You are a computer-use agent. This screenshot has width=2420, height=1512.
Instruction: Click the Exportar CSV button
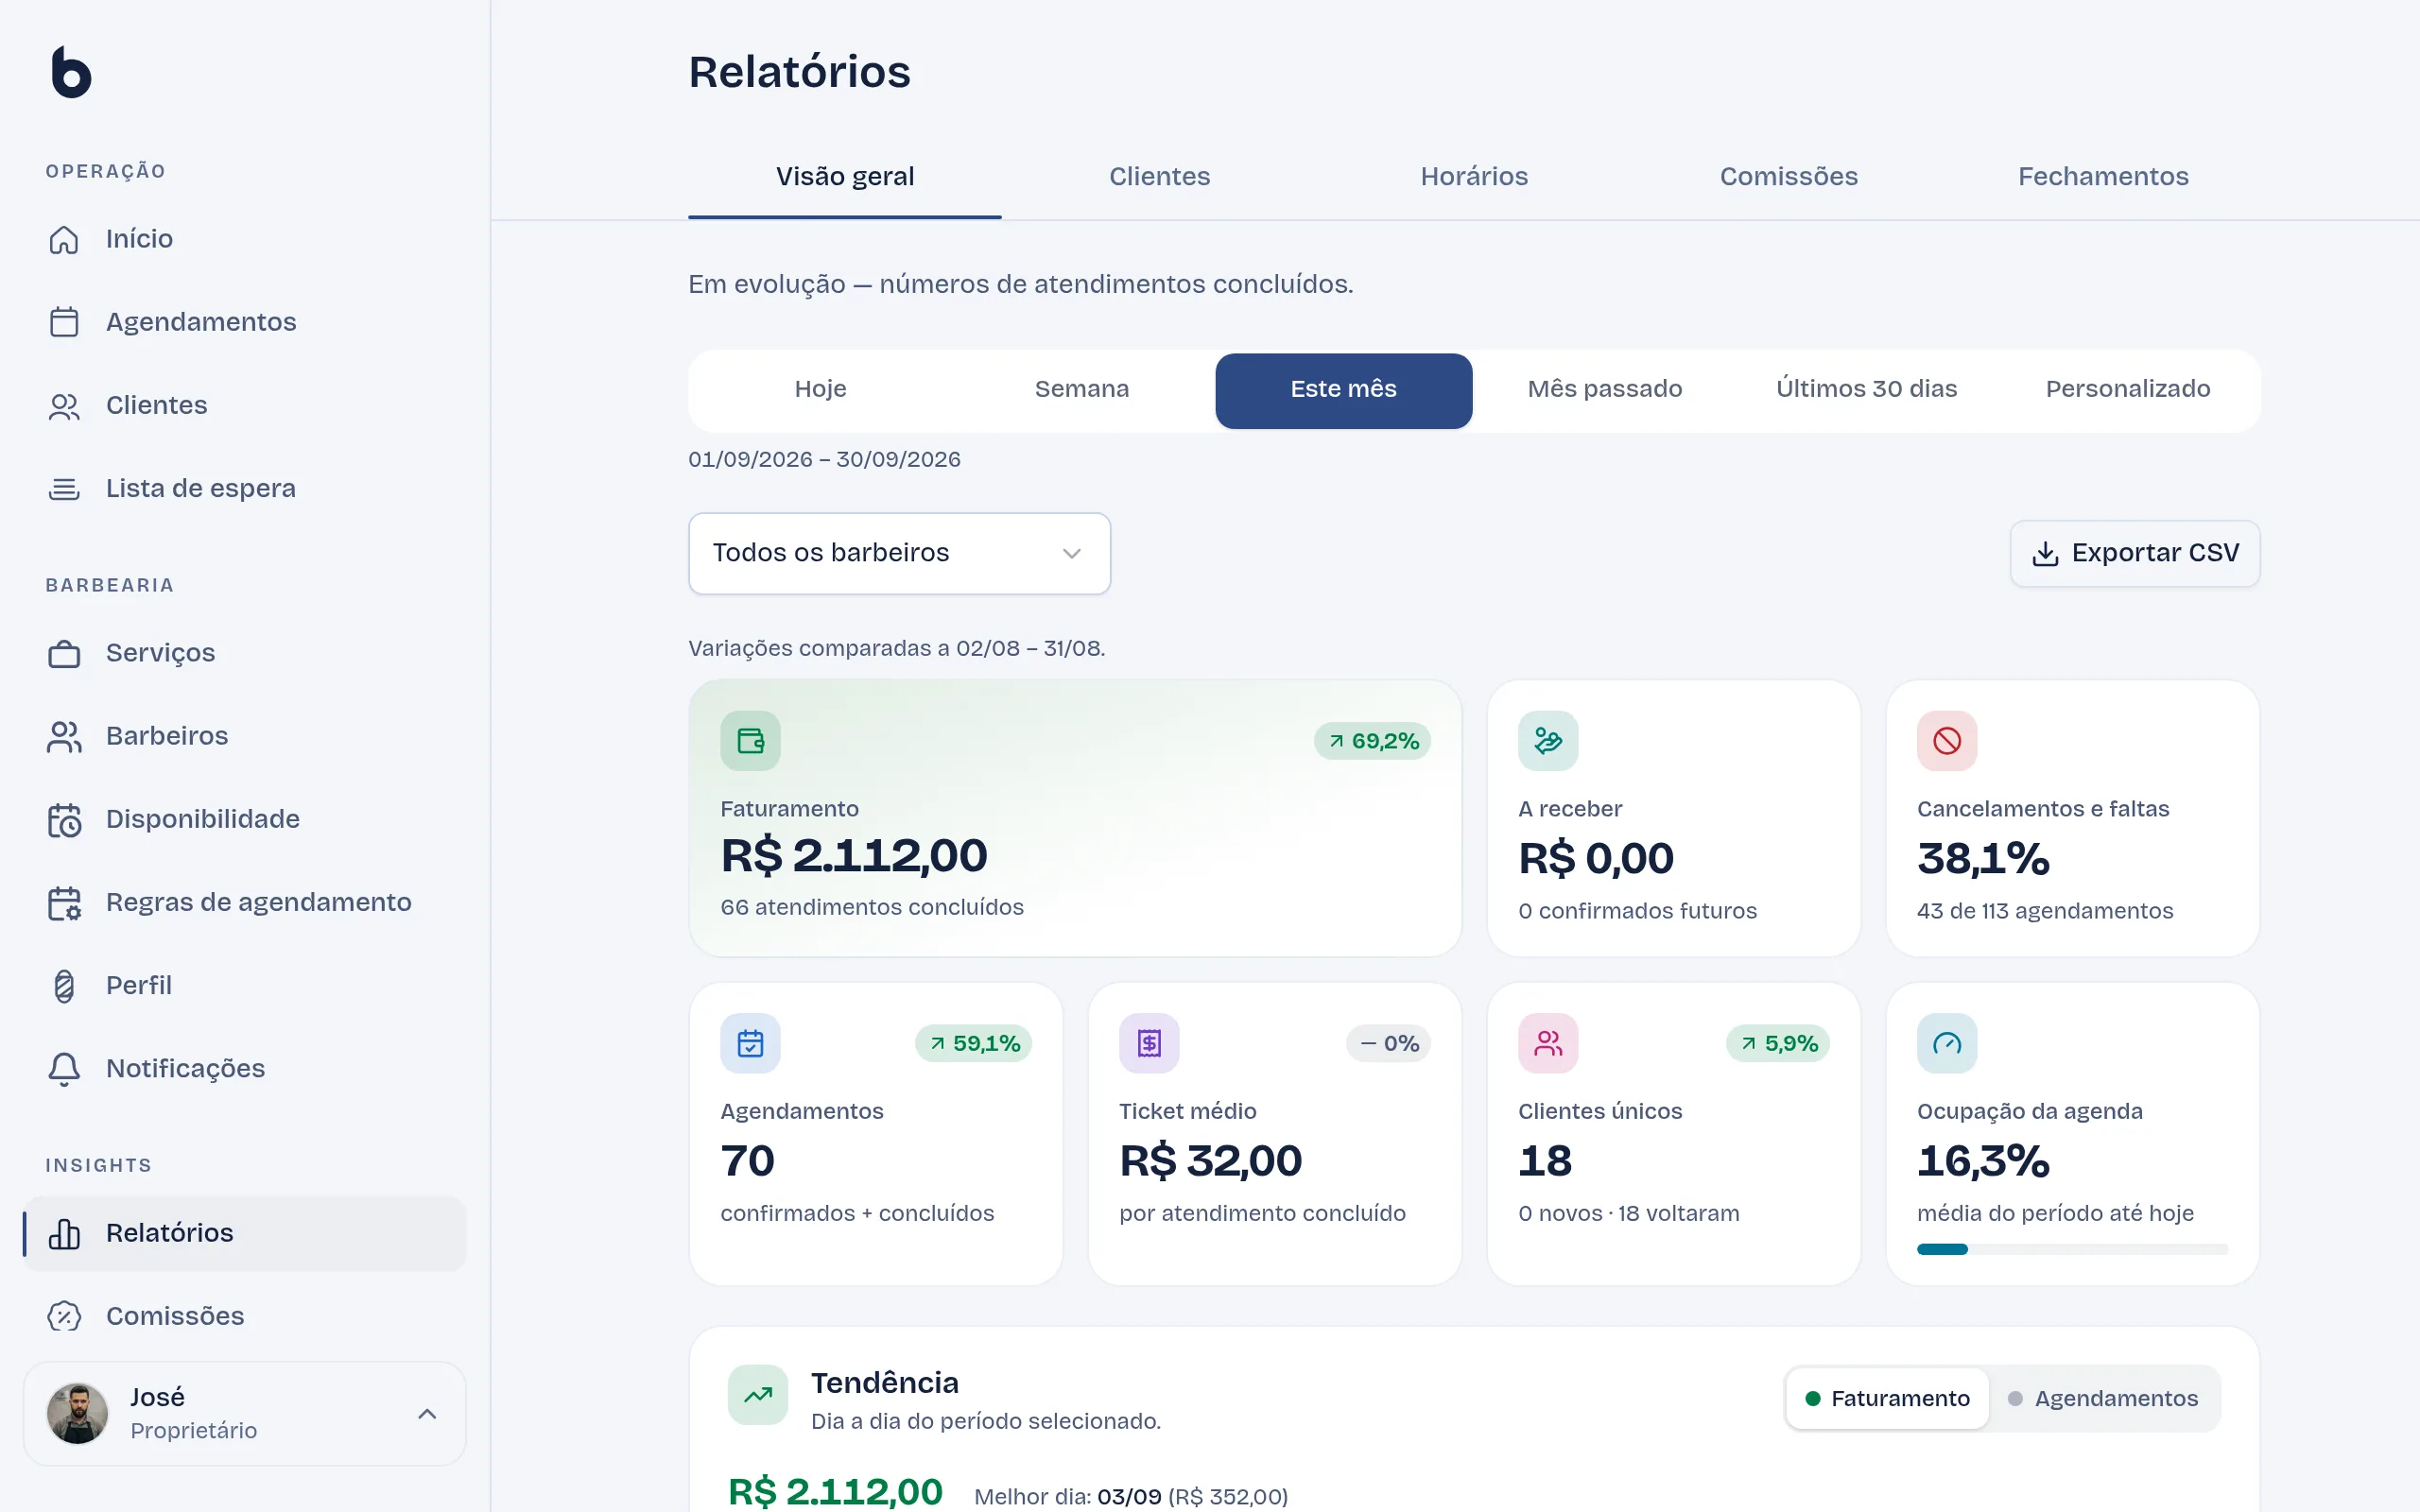[x=2135, y=553]
